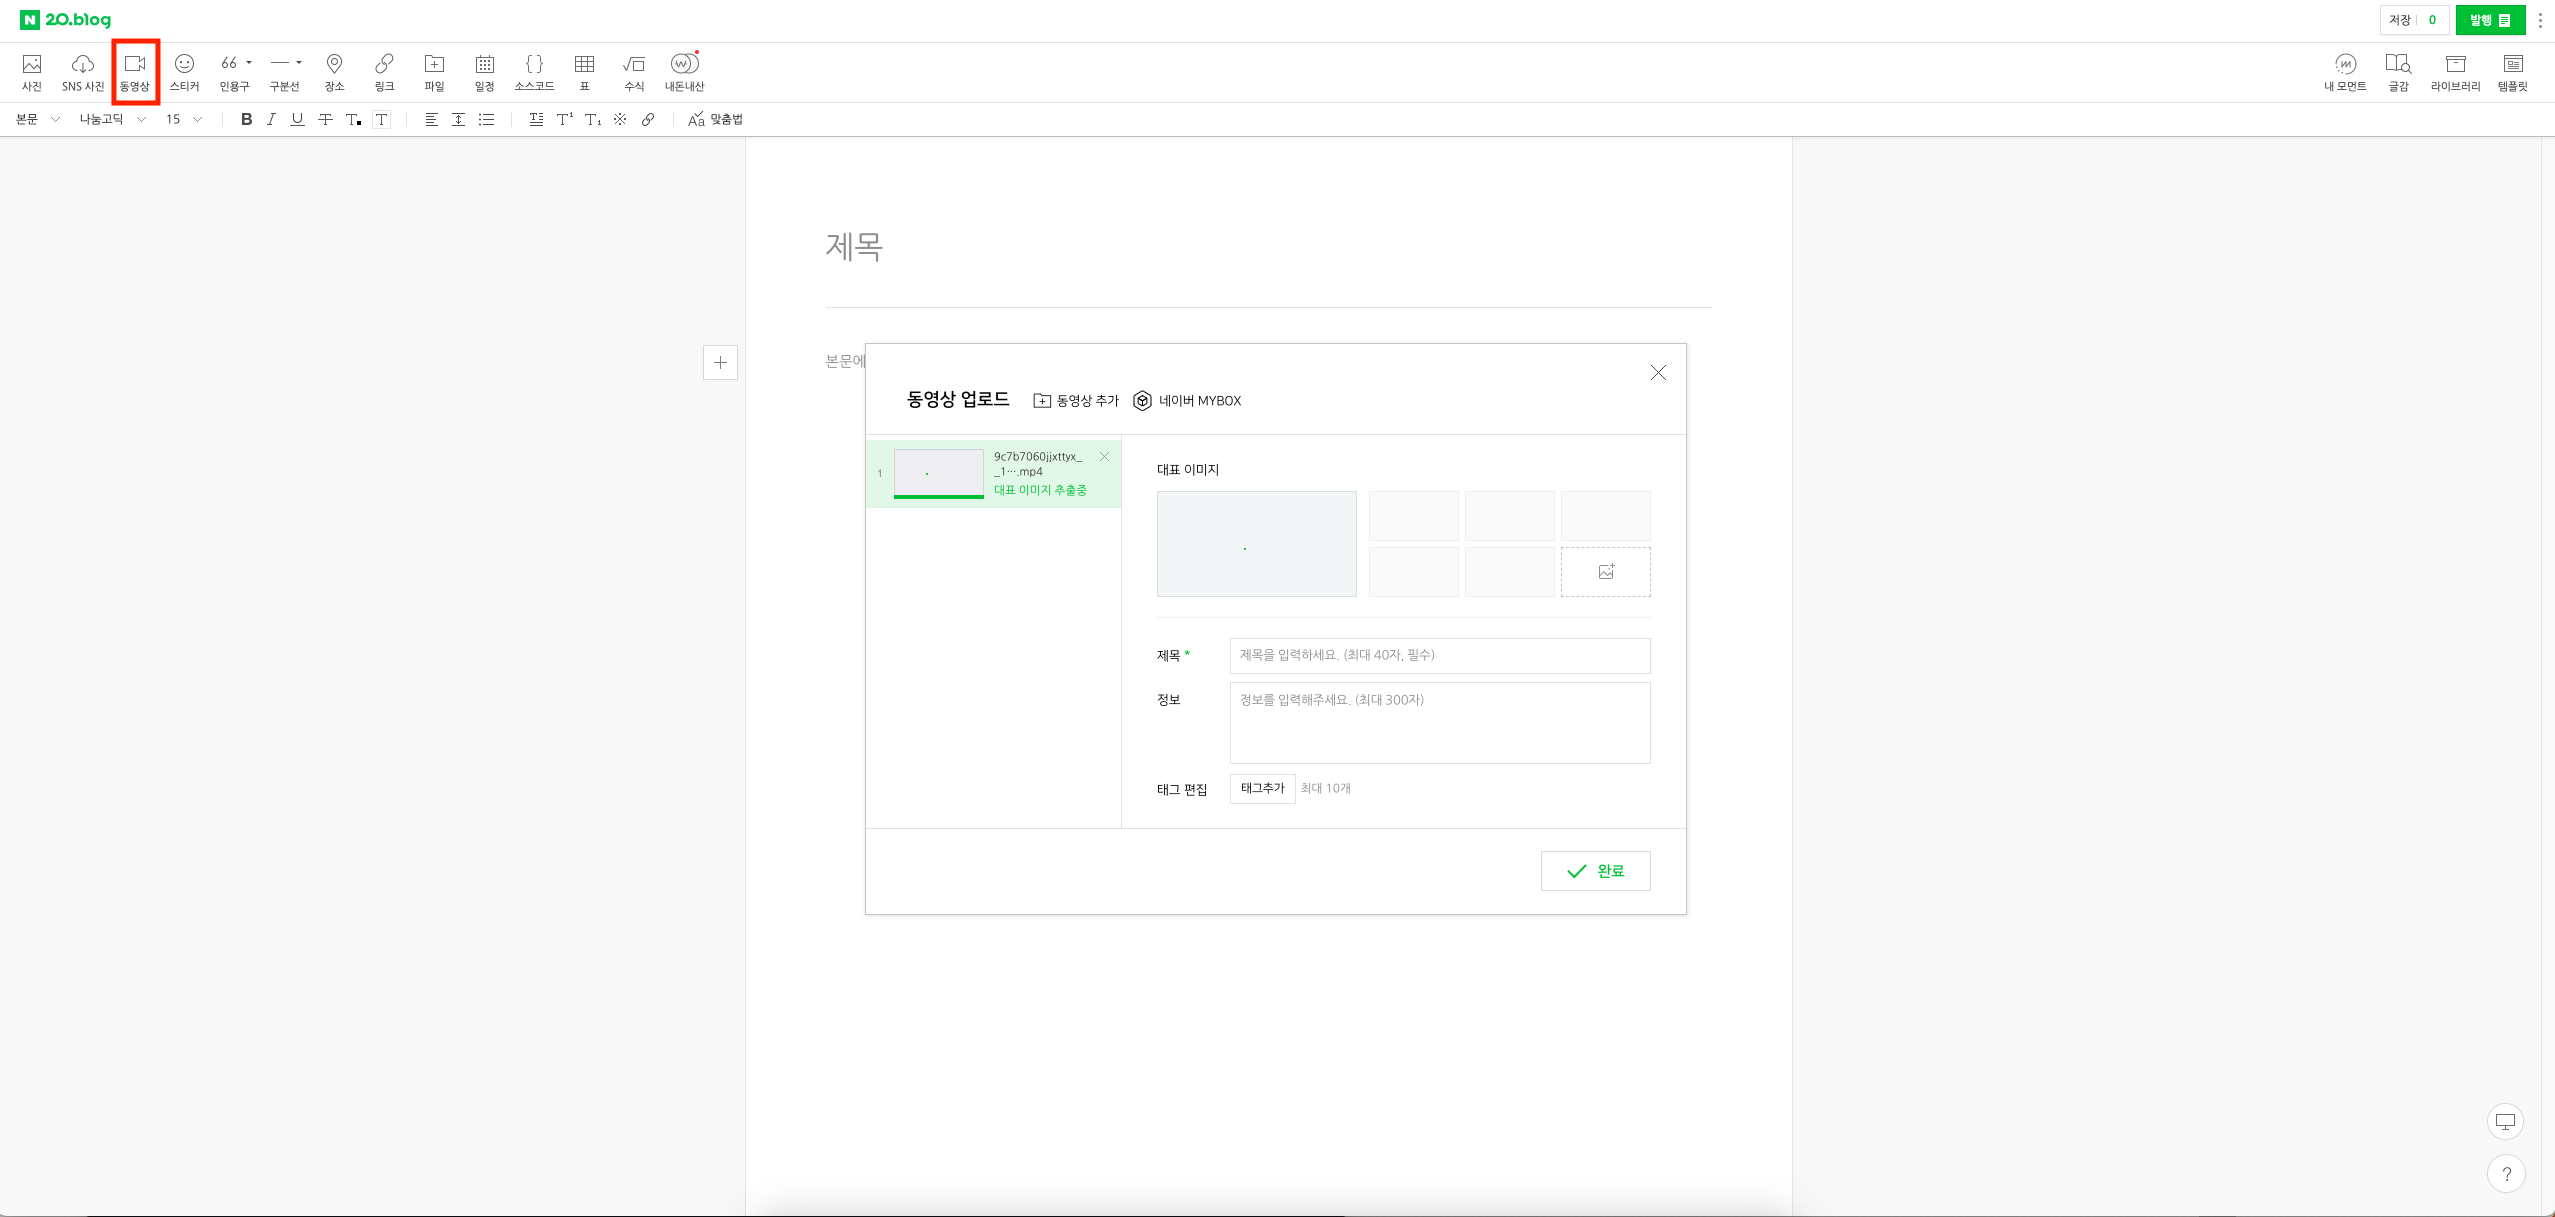The height and width of the screenshot is (1217, 2555).
Task: Open the 수식 formula tool
Action: click(634, 71)
